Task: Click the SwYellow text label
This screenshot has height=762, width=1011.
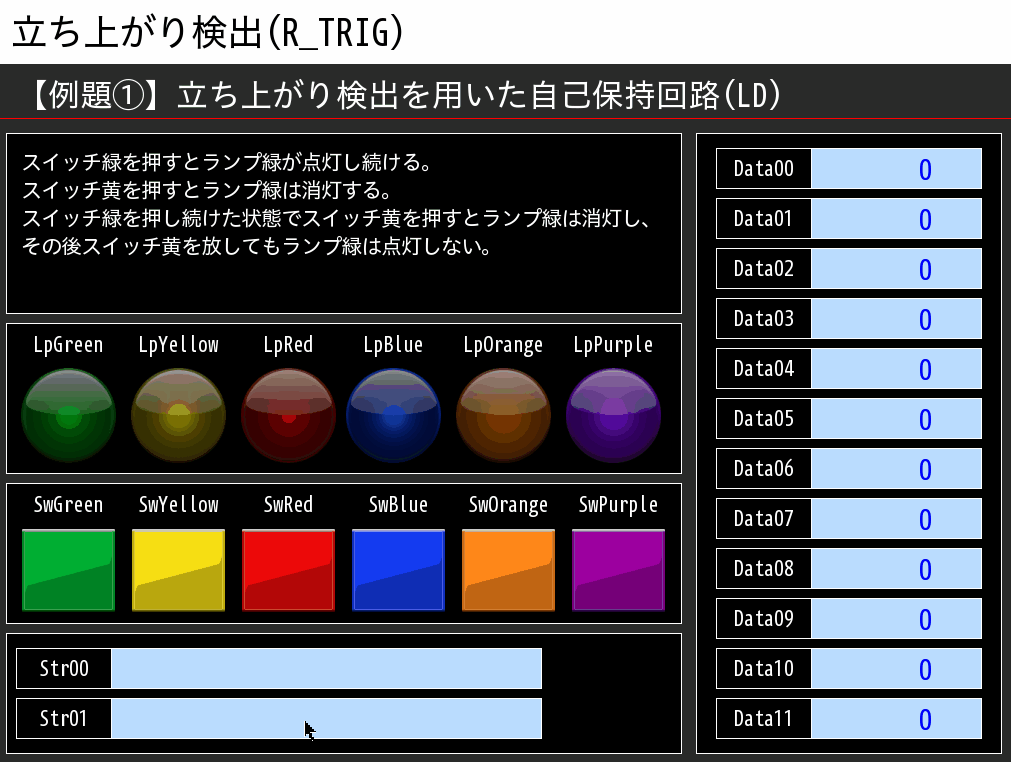Action: [179, 505]
